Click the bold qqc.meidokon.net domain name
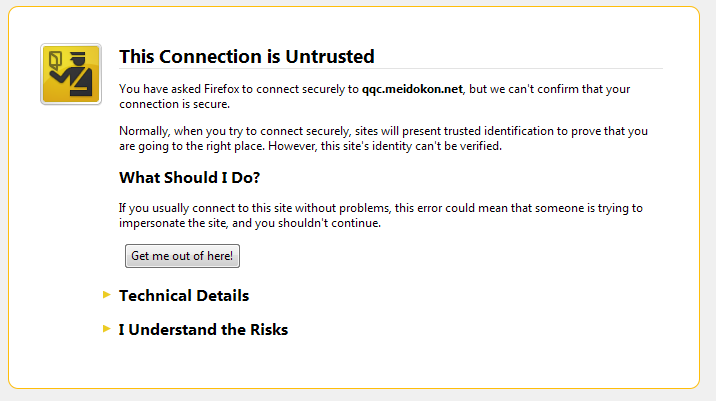This screenshot has width=716, height=401. pyautogui.click(x=412, y=89)
